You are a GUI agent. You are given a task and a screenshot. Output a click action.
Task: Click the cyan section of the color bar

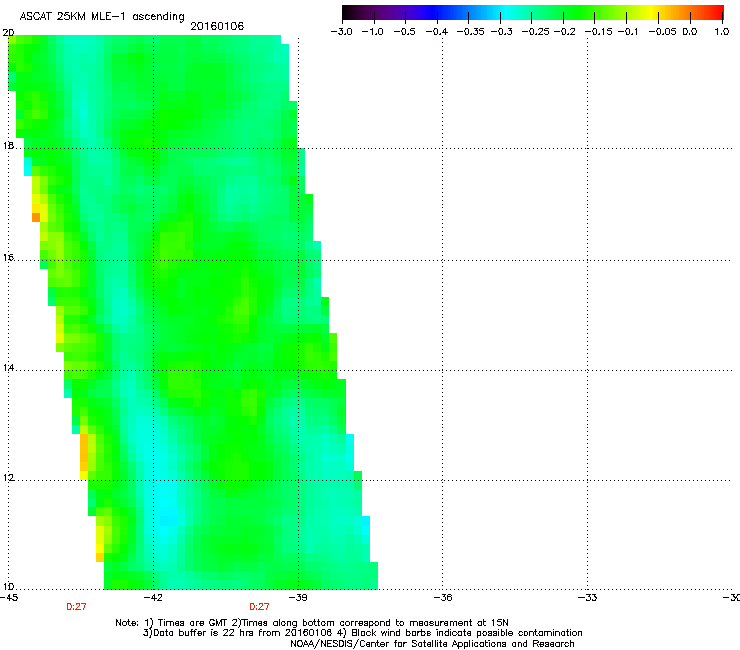click(x=505, y=13)
